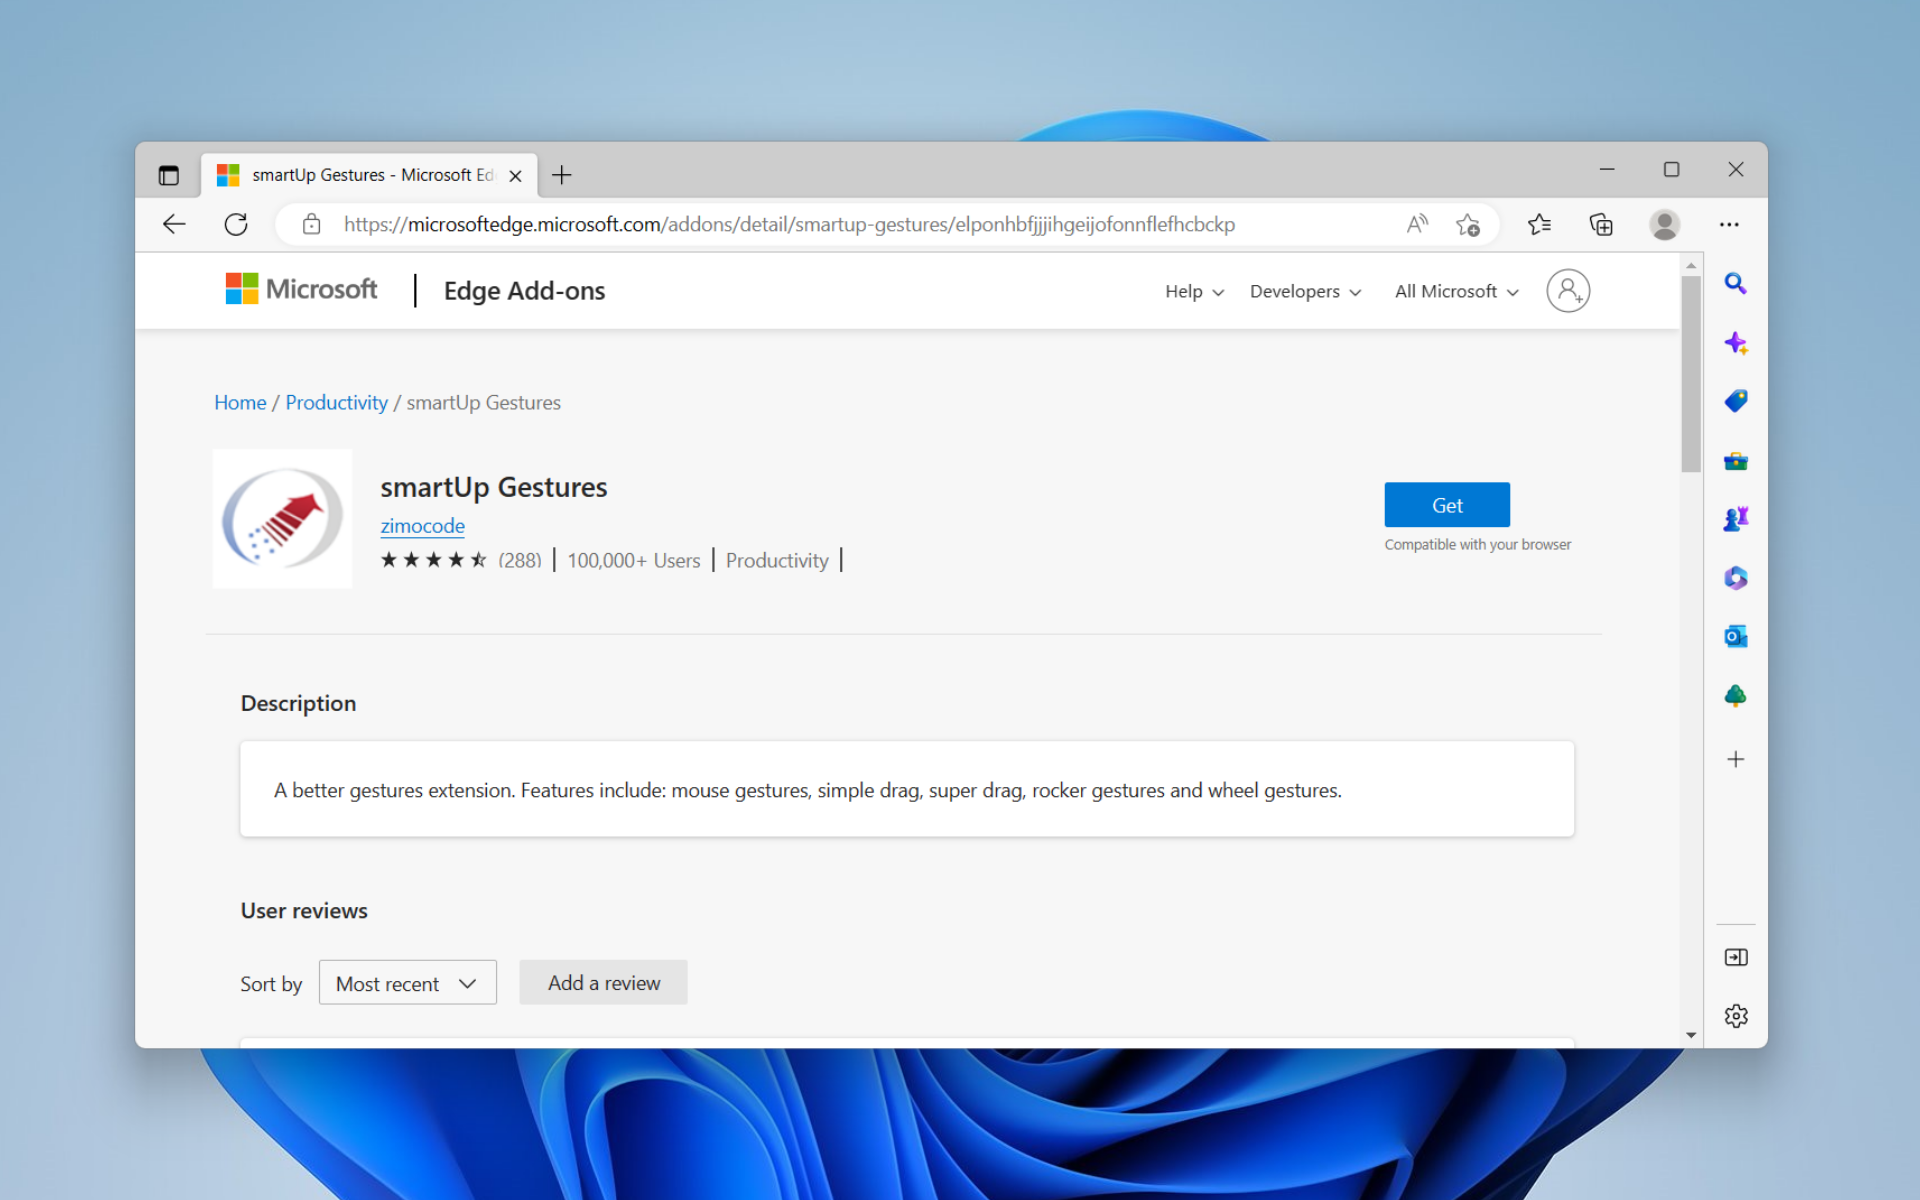
Task: Click the scrollbar down arrow
Action: click(x=1691, y=1035)
